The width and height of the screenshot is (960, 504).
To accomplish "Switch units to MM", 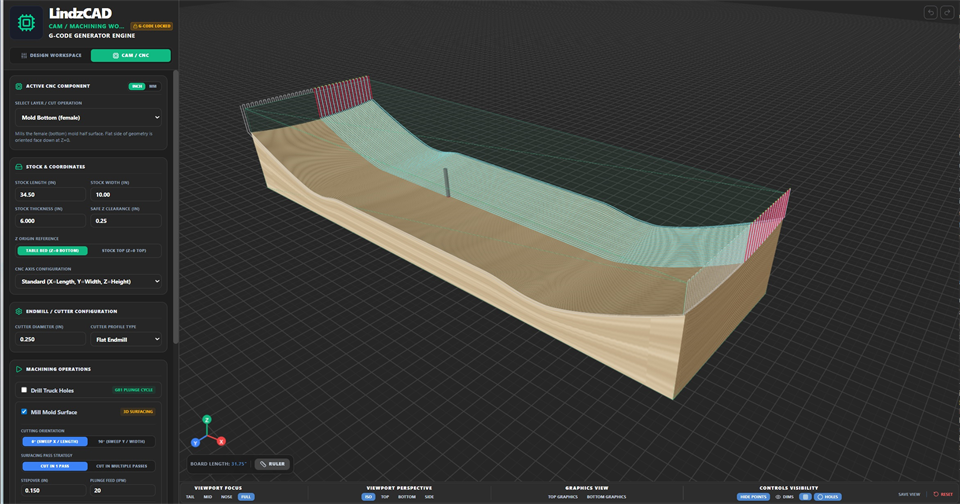I will coord(153,86).
